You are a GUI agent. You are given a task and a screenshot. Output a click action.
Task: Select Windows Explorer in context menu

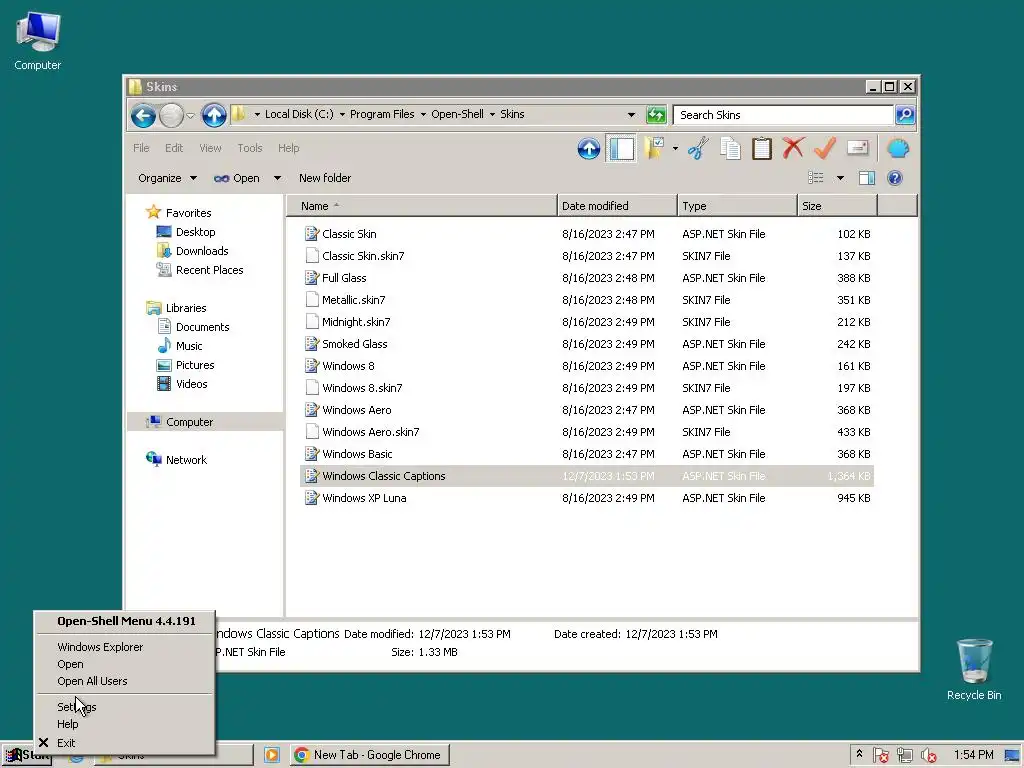[x=124, y=647]
